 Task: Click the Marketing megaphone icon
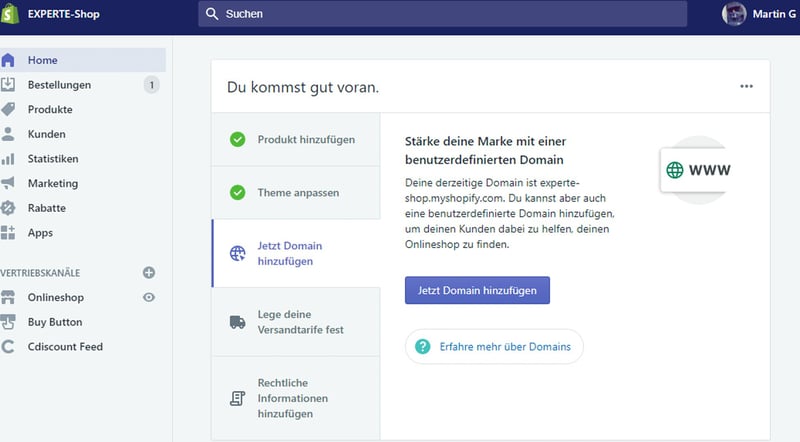point(9,183)
